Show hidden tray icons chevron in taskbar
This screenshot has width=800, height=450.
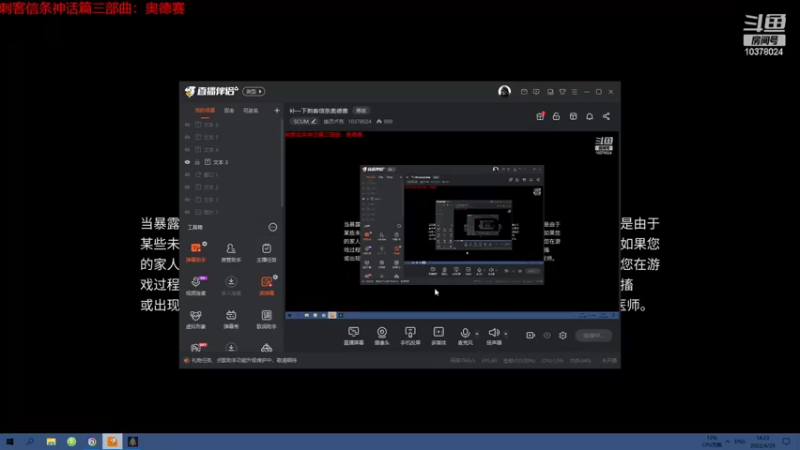(x=728, y=441)
